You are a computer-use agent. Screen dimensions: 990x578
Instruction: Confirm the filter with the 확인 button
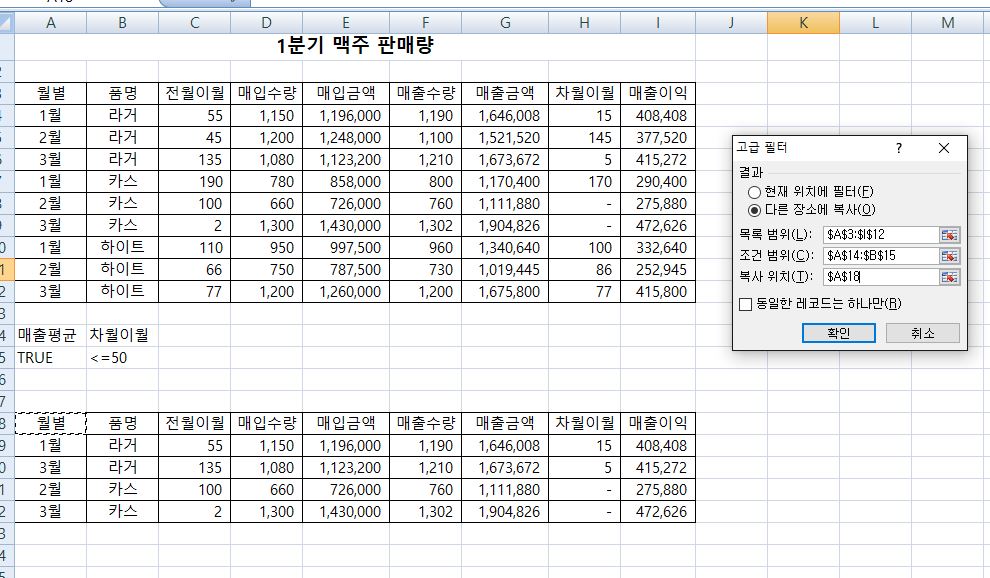coord(838,333)
